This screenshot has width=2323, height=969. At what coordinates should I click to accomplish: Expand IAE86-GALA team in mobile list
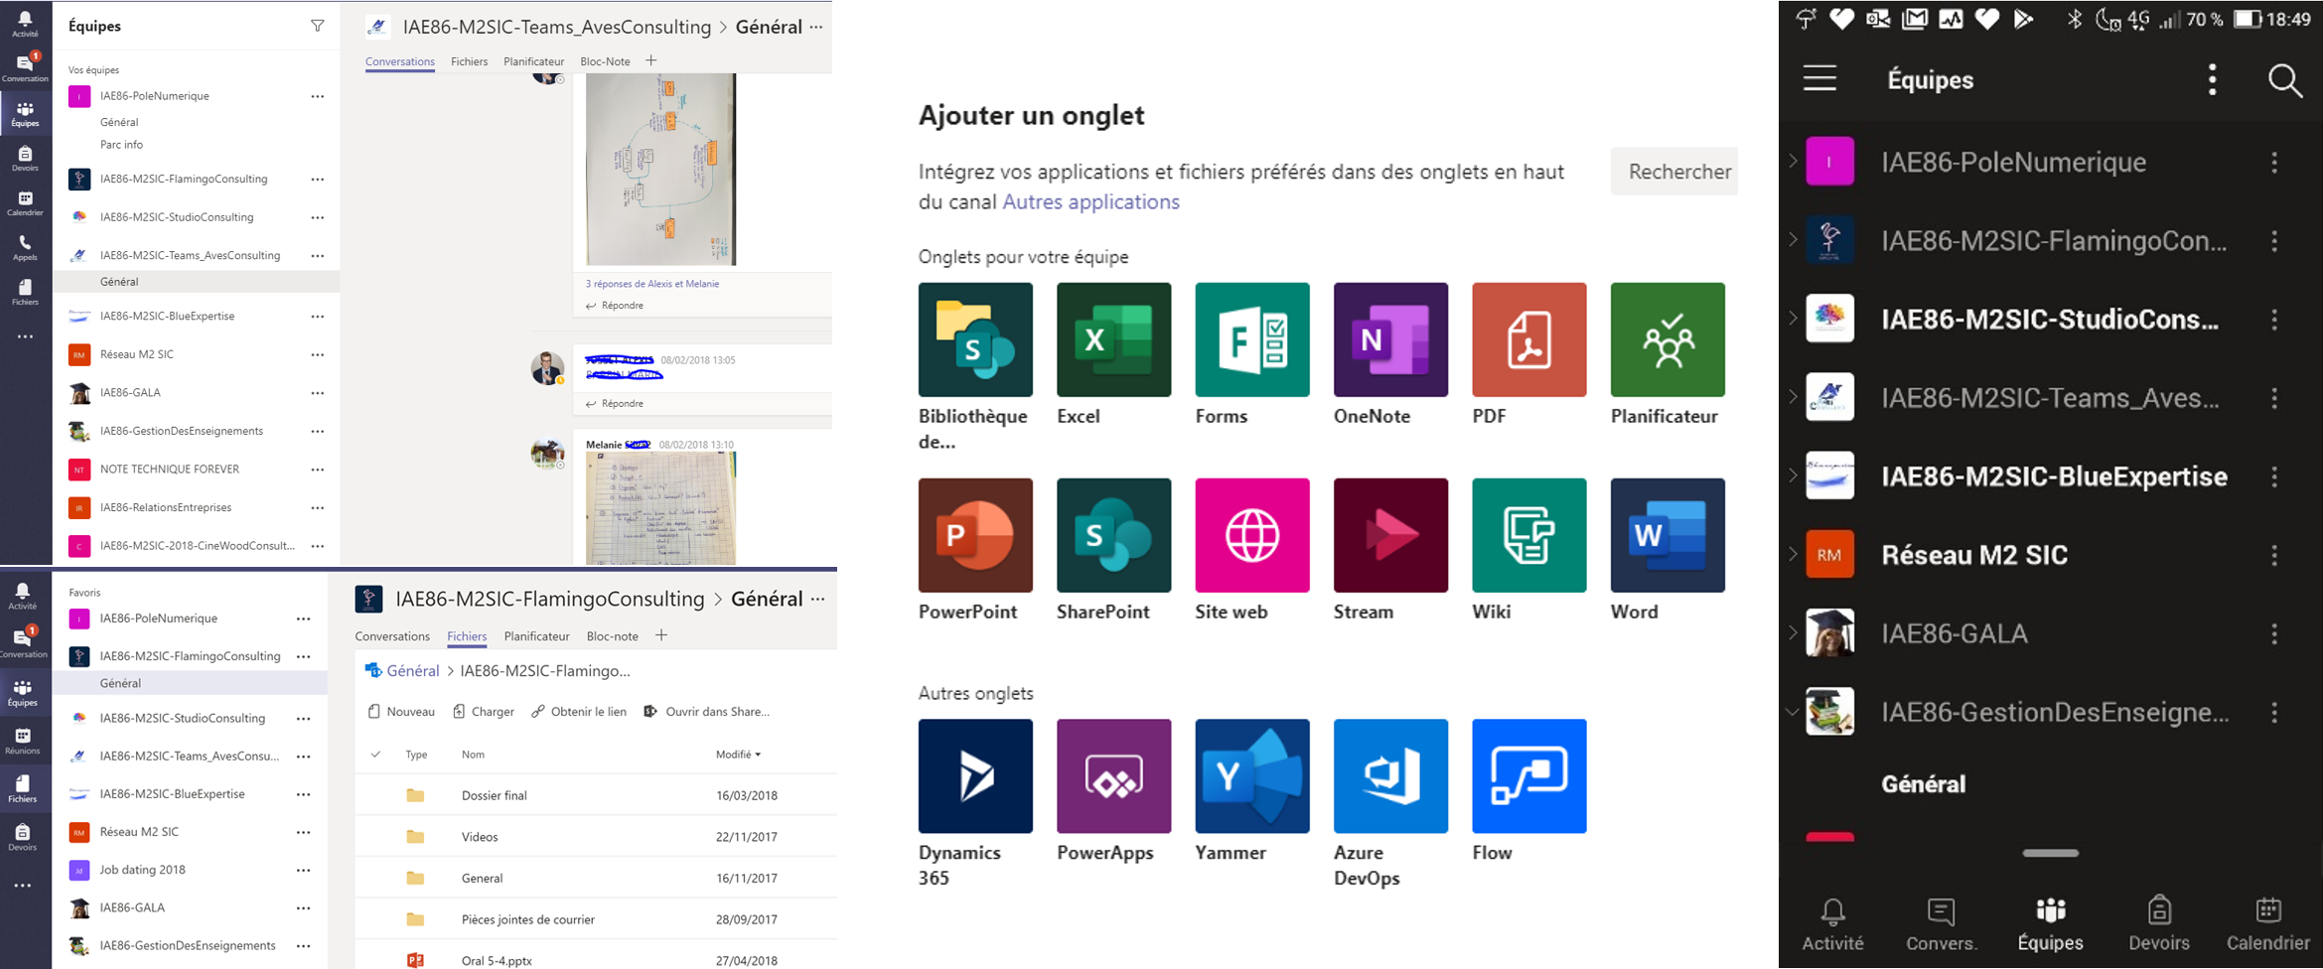[x=1793, y=633]
